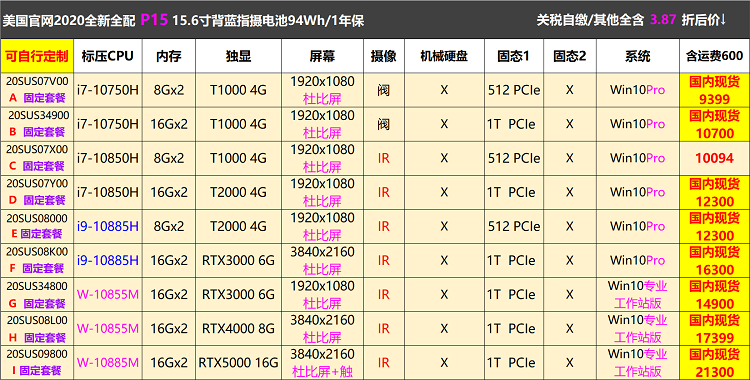Select the 标压CPU column header
The image size is (750, 380).
click(x=108, y=56)
